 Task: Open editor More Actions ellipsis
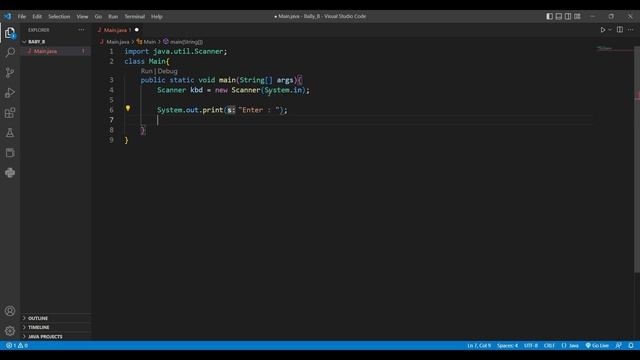[x=631, y=30]
